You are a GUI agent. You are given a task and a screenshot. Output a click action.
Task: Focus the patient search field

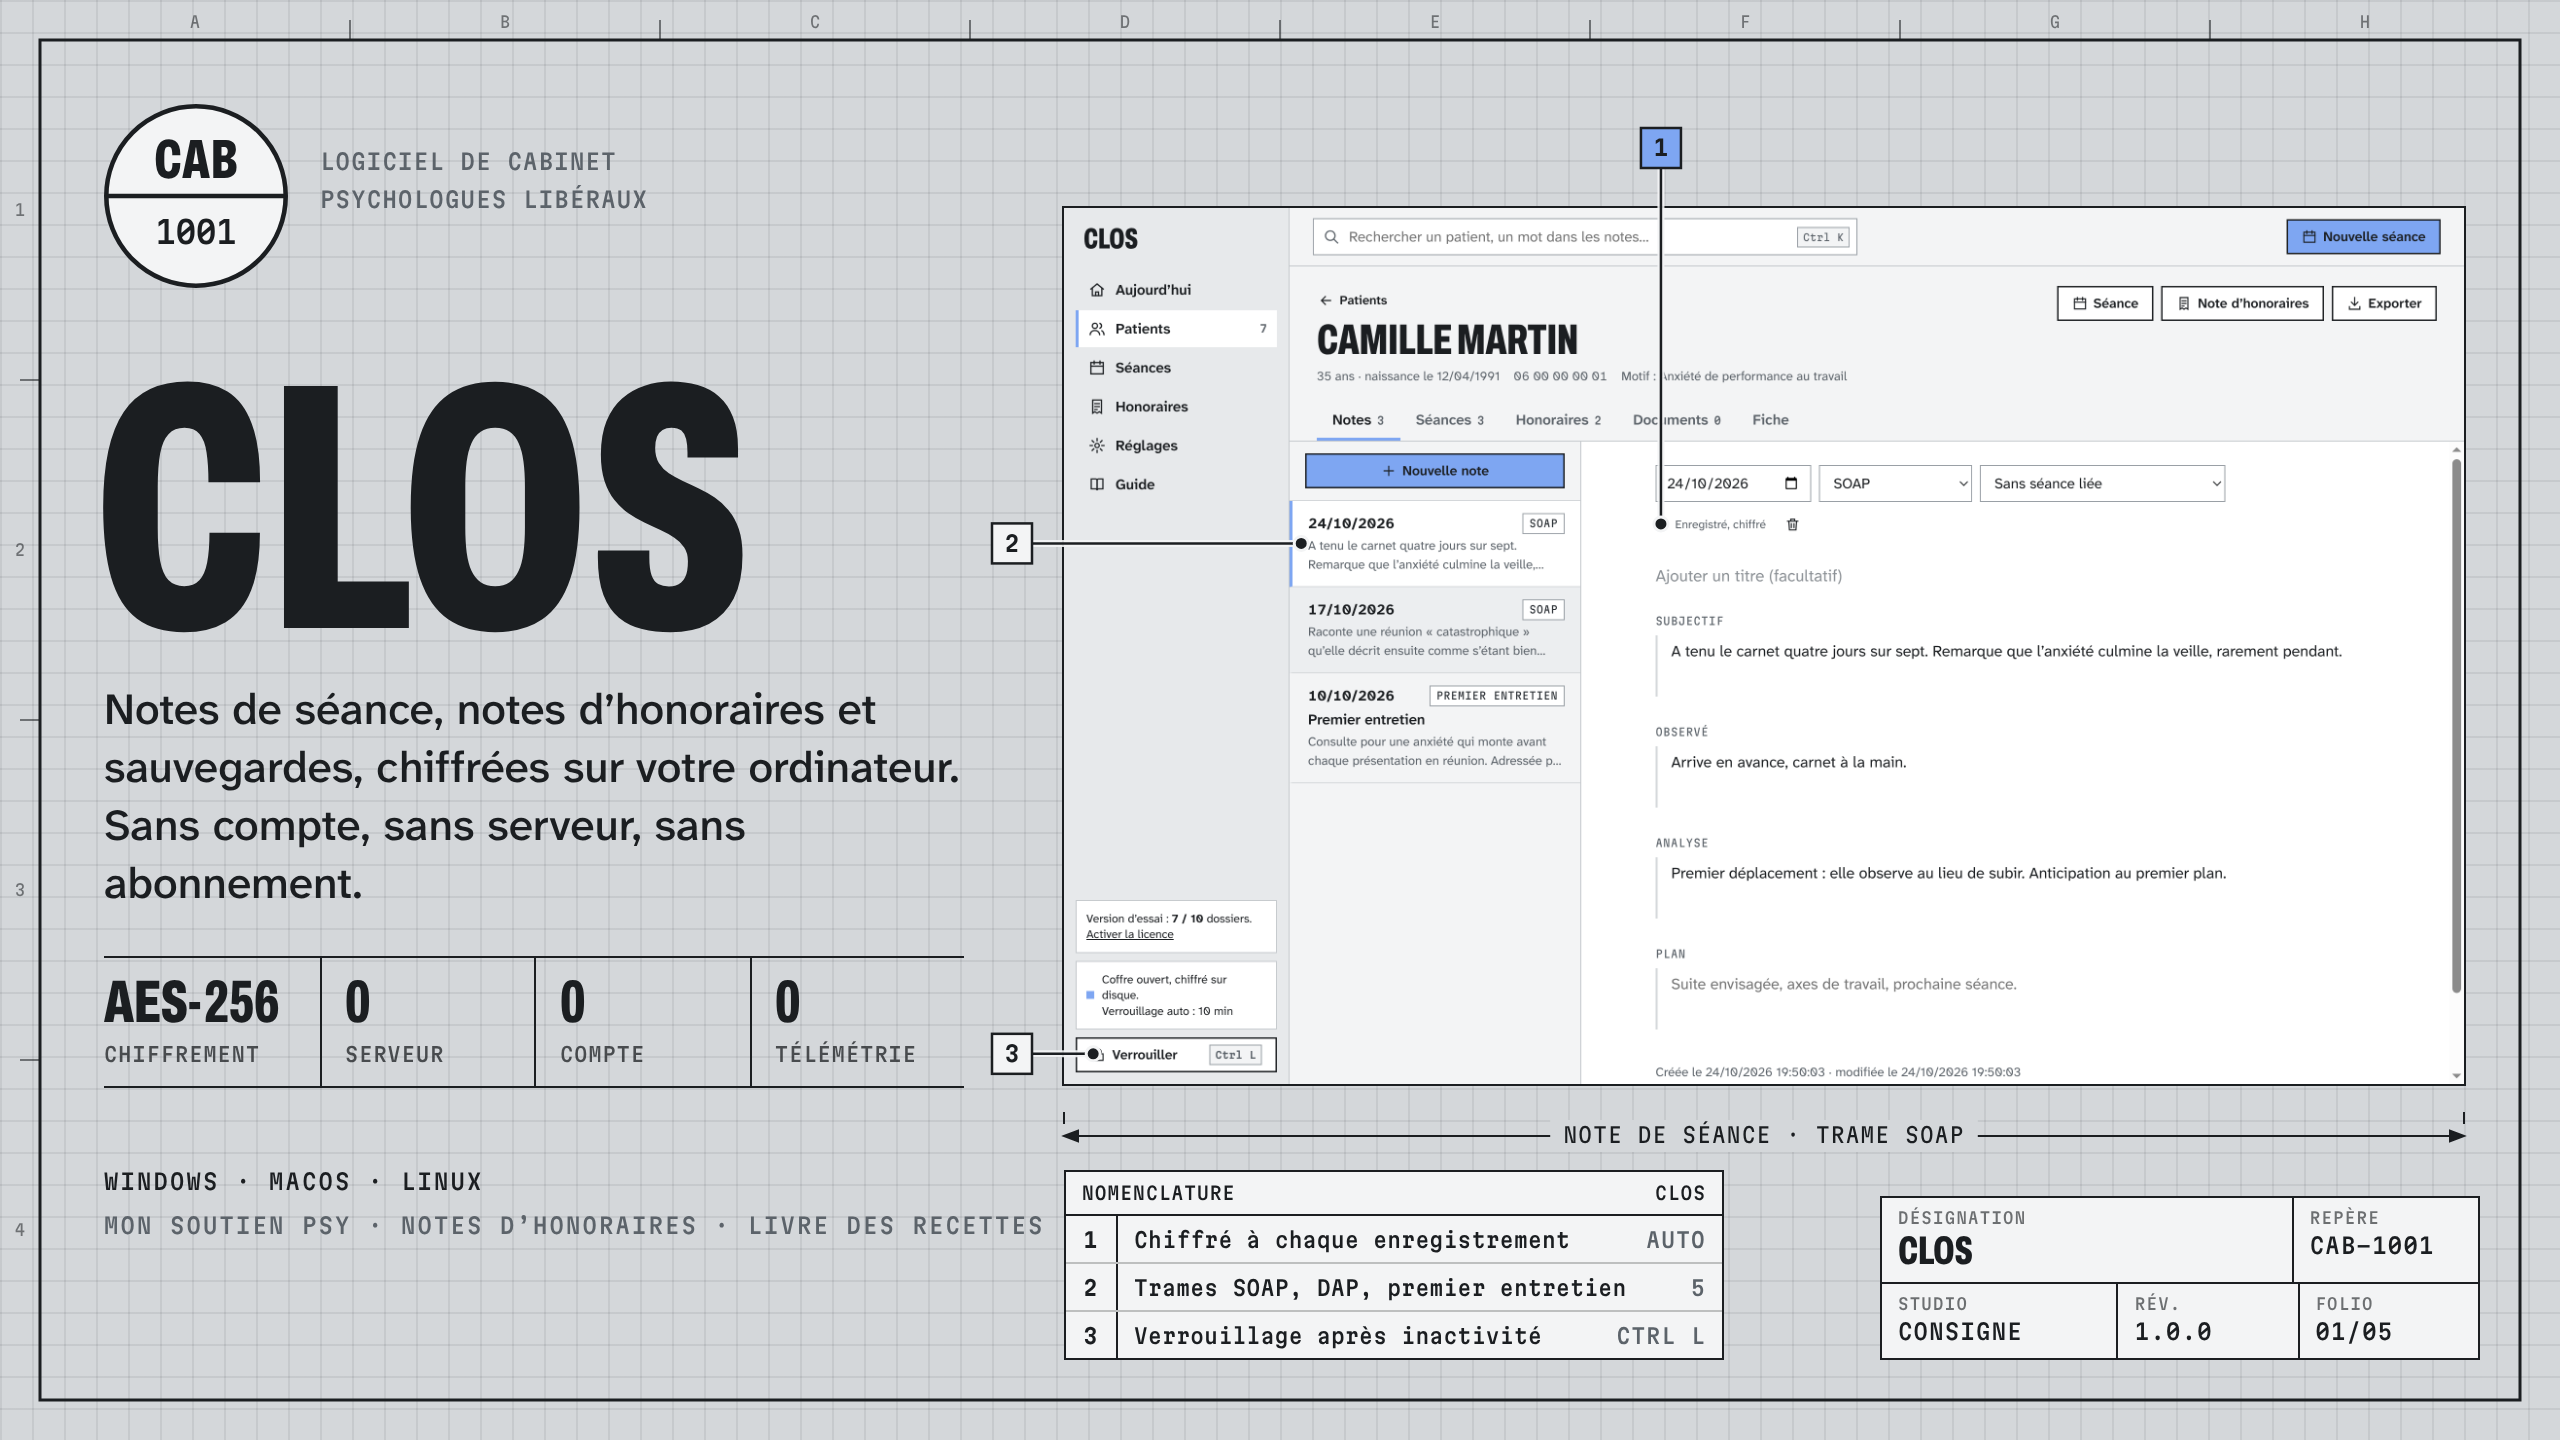(1584, 237)
